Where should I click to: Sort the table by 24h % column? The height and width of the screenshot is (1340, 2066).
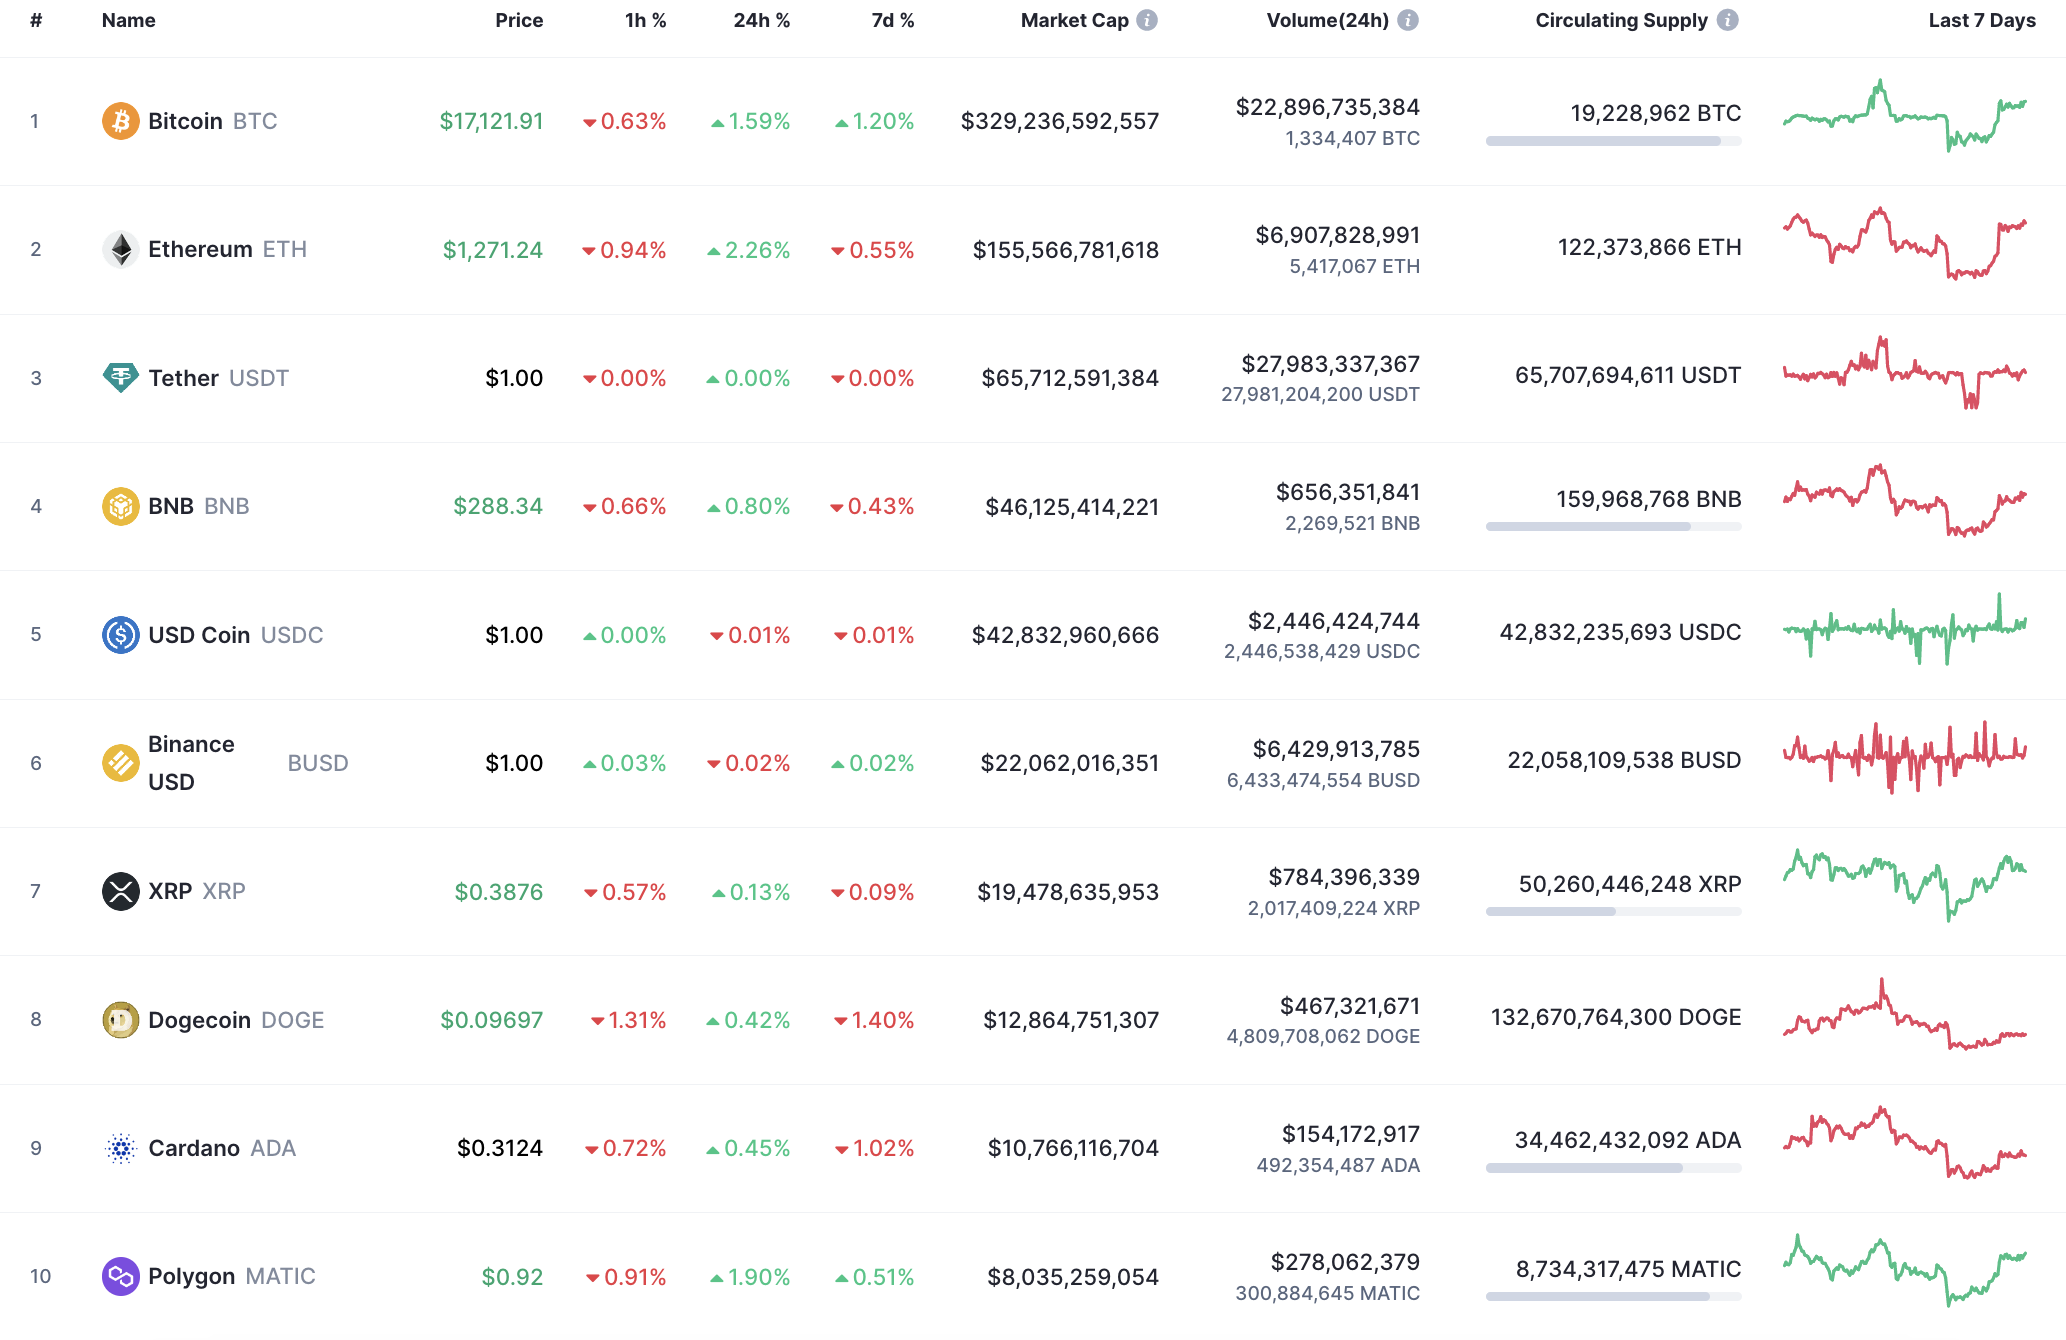point(763,19)
